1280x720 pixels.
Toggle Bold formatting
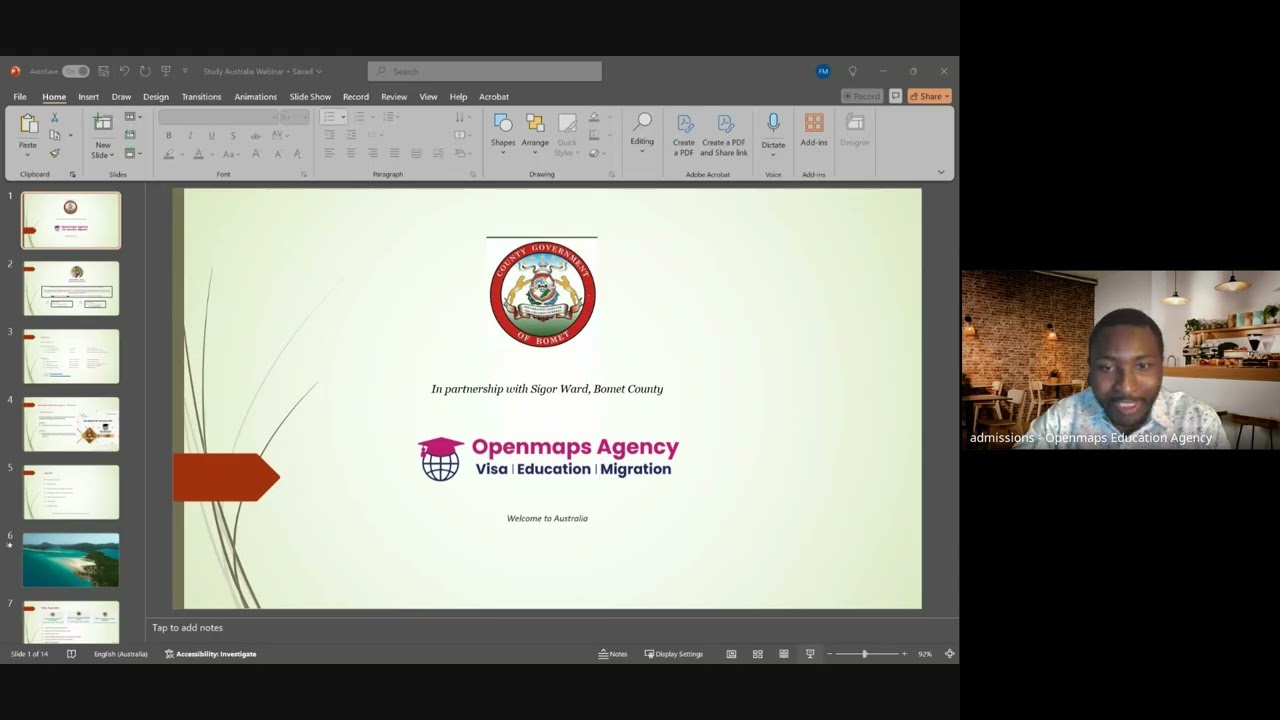click(x=168, y=135)
